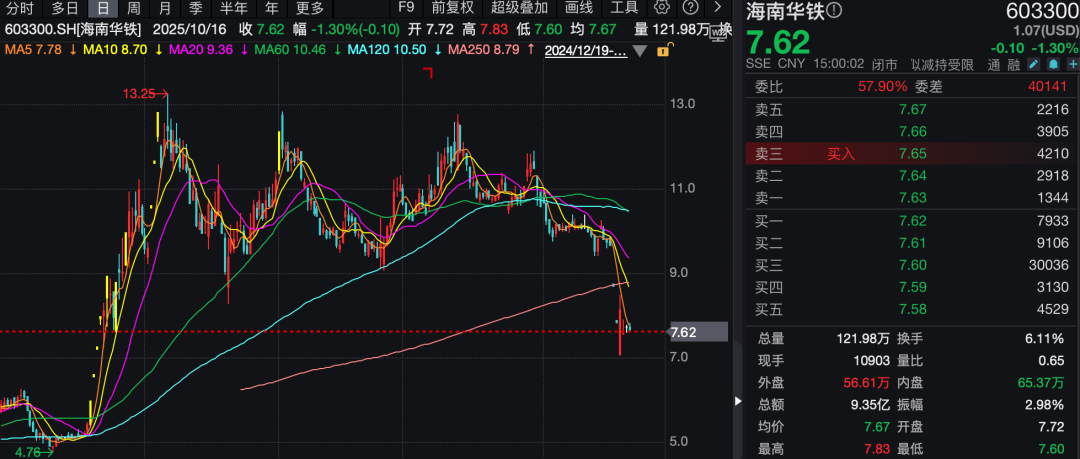Click the 7.62 current price axis marker
This screenshot has width=1080, height=459.
(686, 332)
